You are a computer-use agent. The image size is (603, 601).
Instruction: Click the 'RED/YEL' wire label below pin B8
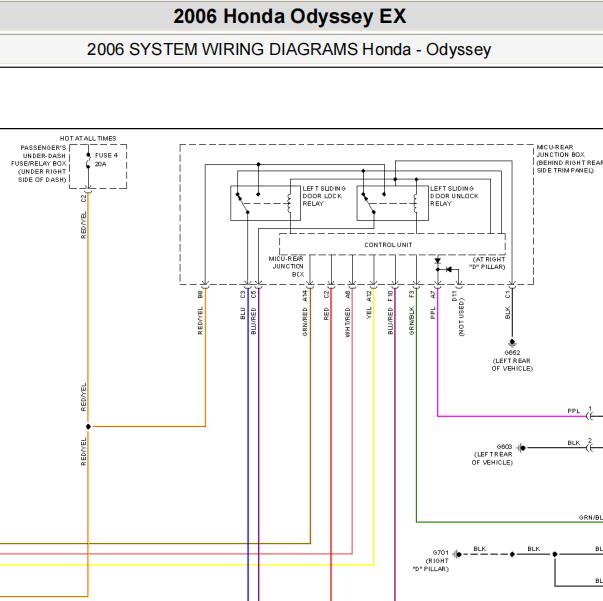[x=200, y=321]
